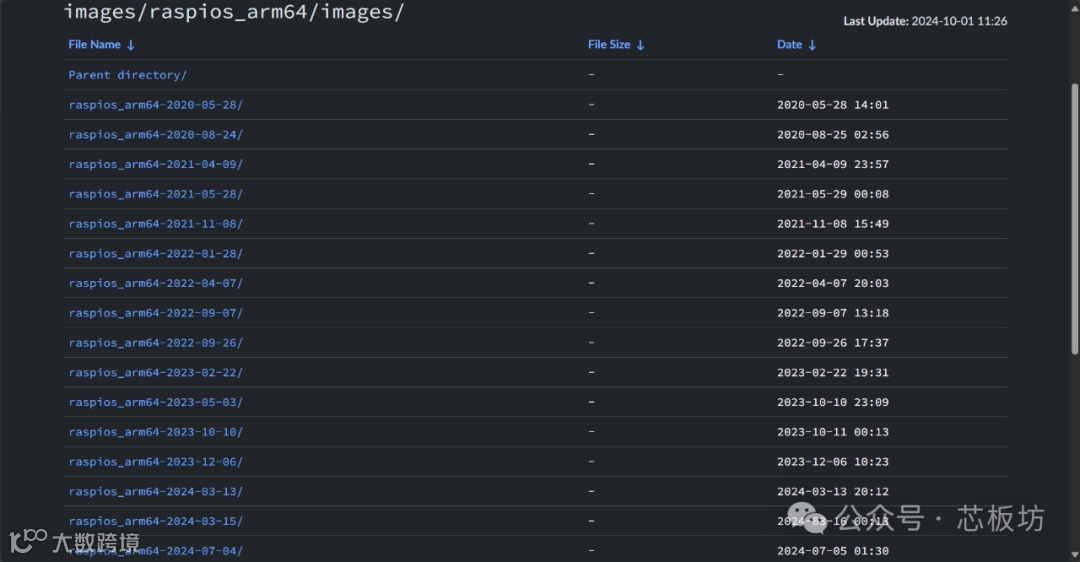Click the Last Update timestamp text
The height and width of the screenshot is (562, 1080).
pos(925,21)
